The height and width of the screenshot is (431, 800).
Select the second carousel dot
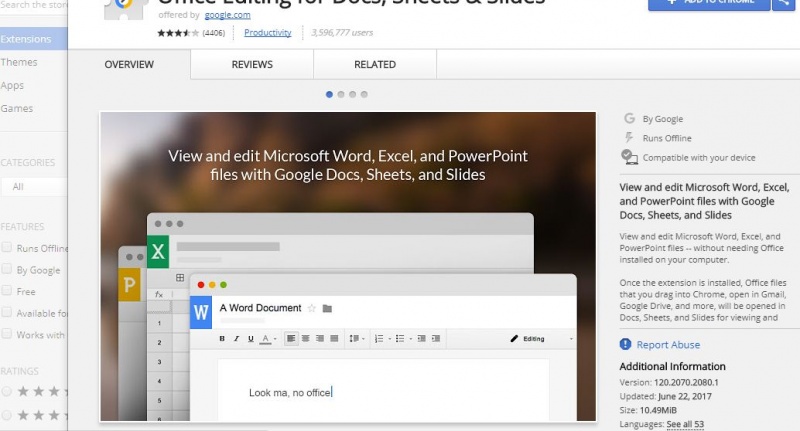(x=341, y=94)
